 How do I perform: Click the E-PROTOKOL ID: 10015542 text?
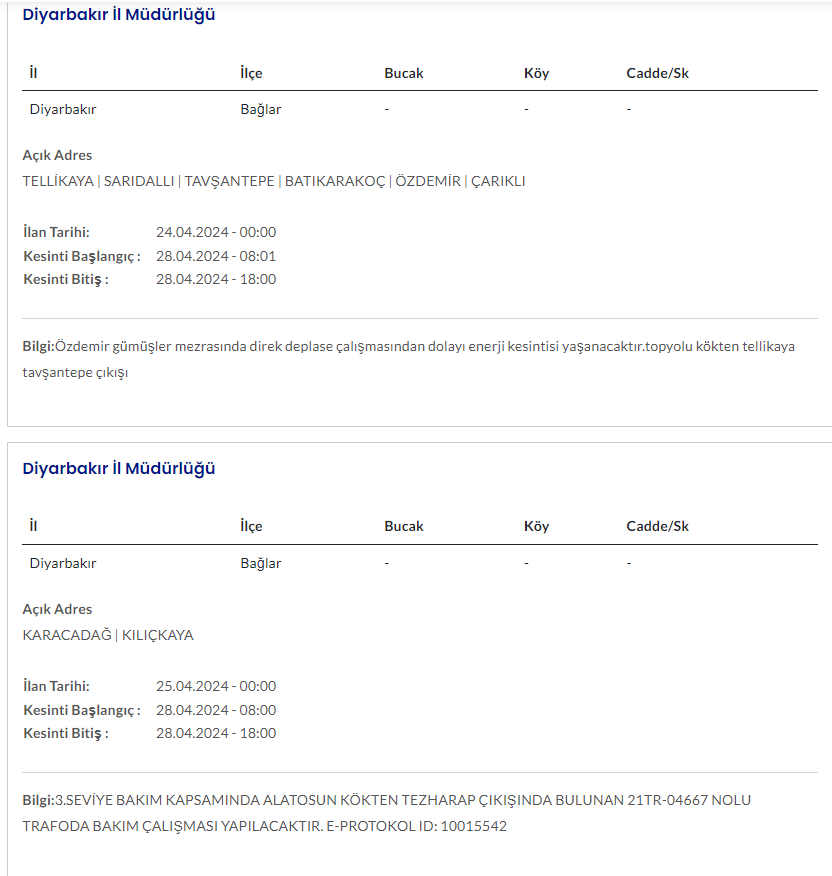[417, 827]
